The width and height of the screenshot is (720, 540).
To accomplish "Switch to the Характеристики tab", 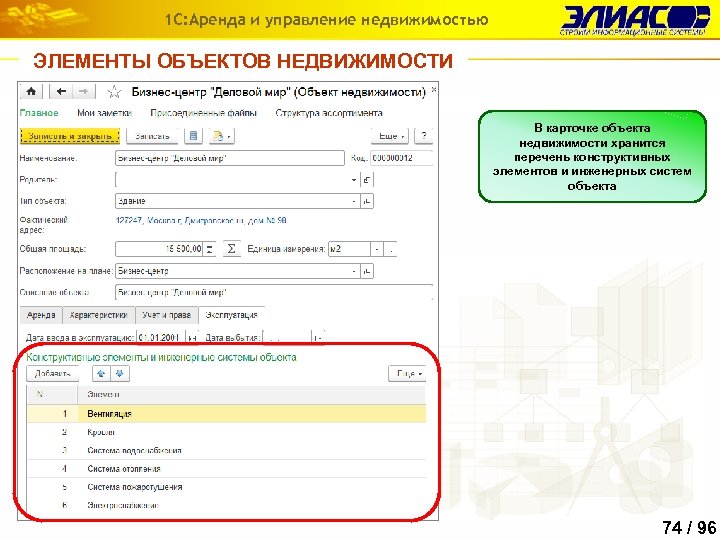I will (x=98, y=315).
